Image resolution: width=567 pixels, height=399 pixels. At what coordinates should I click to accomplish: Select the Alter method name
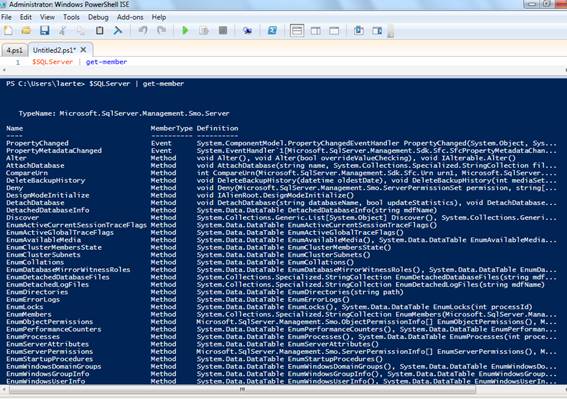click(x=16, y=158)
